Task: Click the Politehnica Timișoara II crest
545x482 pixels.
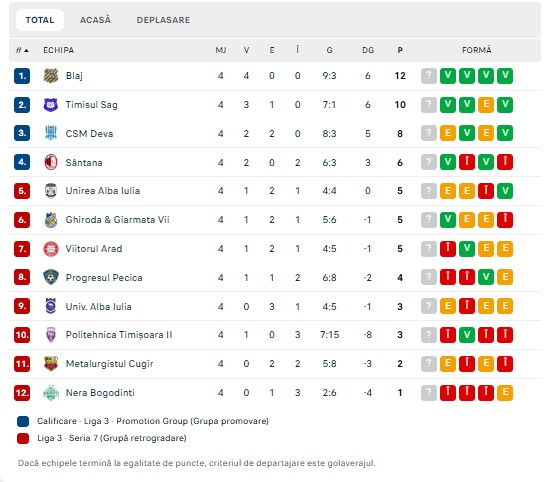Action: 51,335
